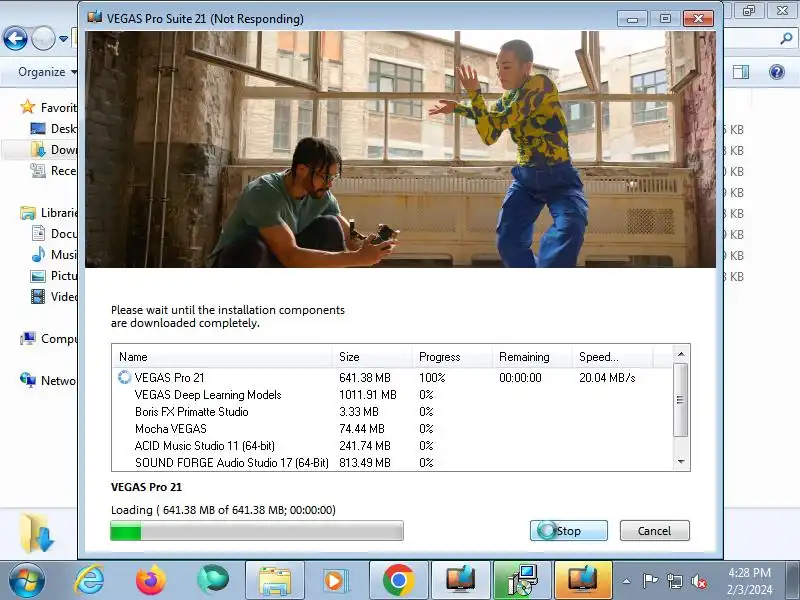This screenshot has height=600, width=800.
Task: Click the VEGAS Pro 21 loading spinner icon
Action: [124, 377]
